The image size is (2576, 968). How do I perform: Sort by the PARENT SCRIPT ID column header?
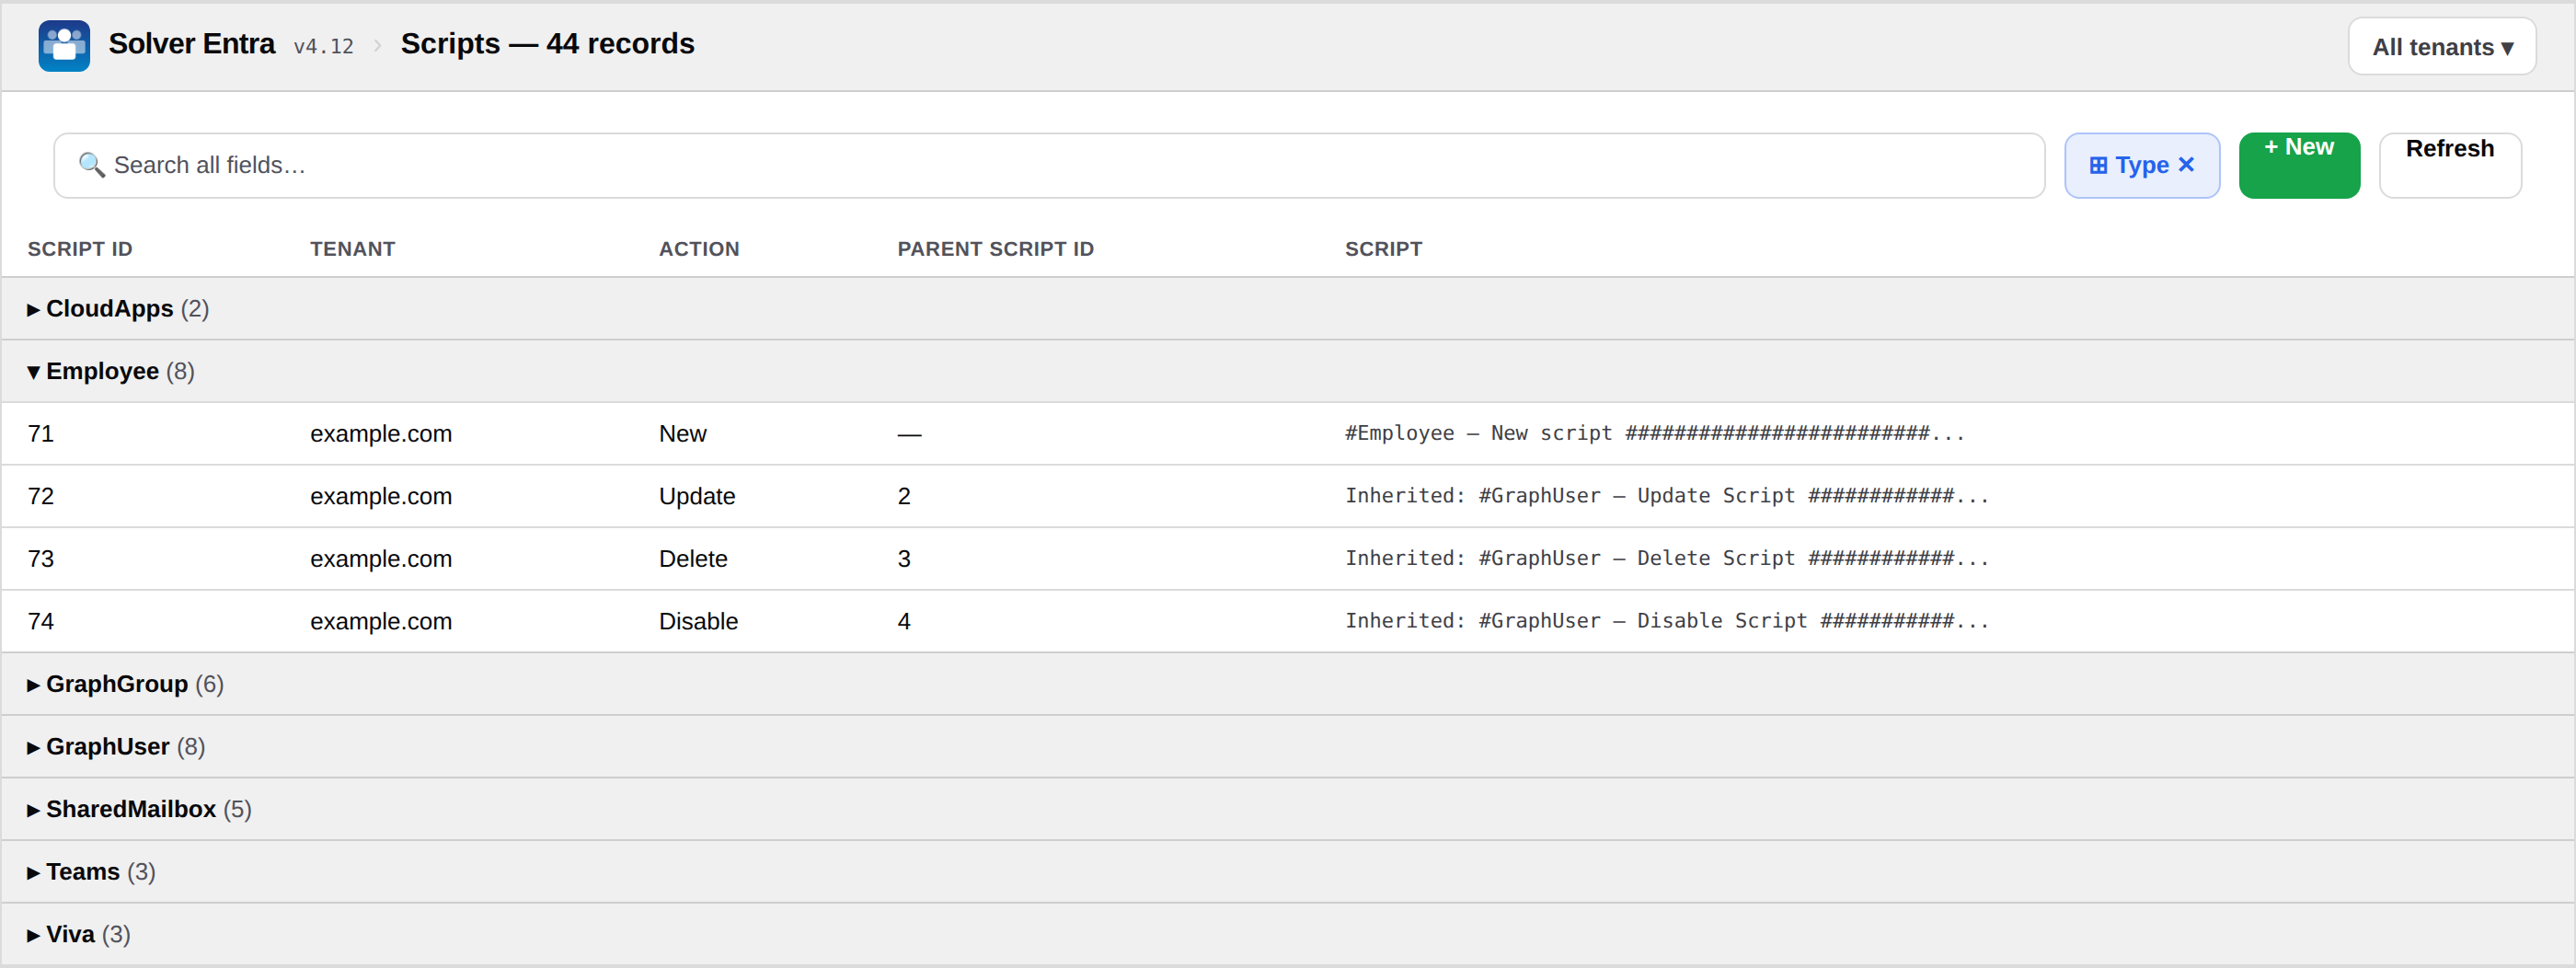pyautogui.click(x=995, y=249)
